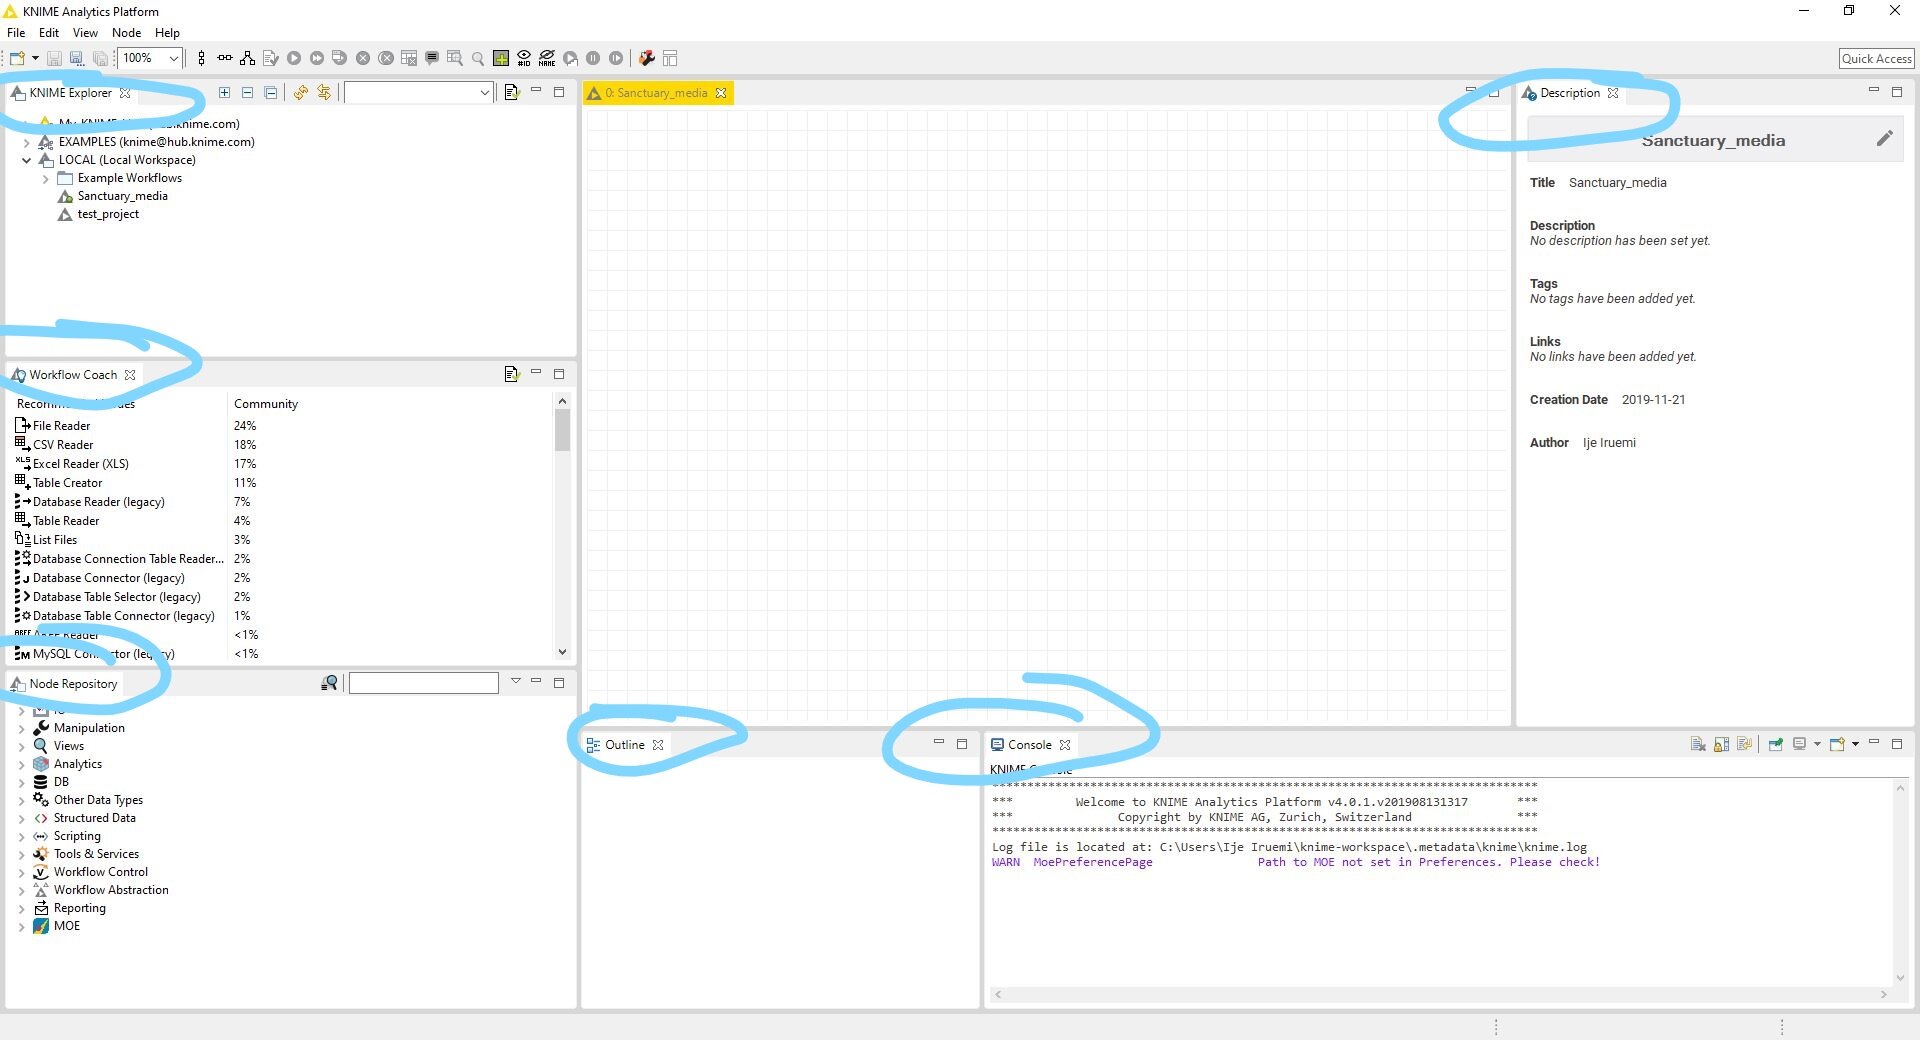1920x1040 pixels.
Task: Open first out-port view icon
Action: pos(455,58)
